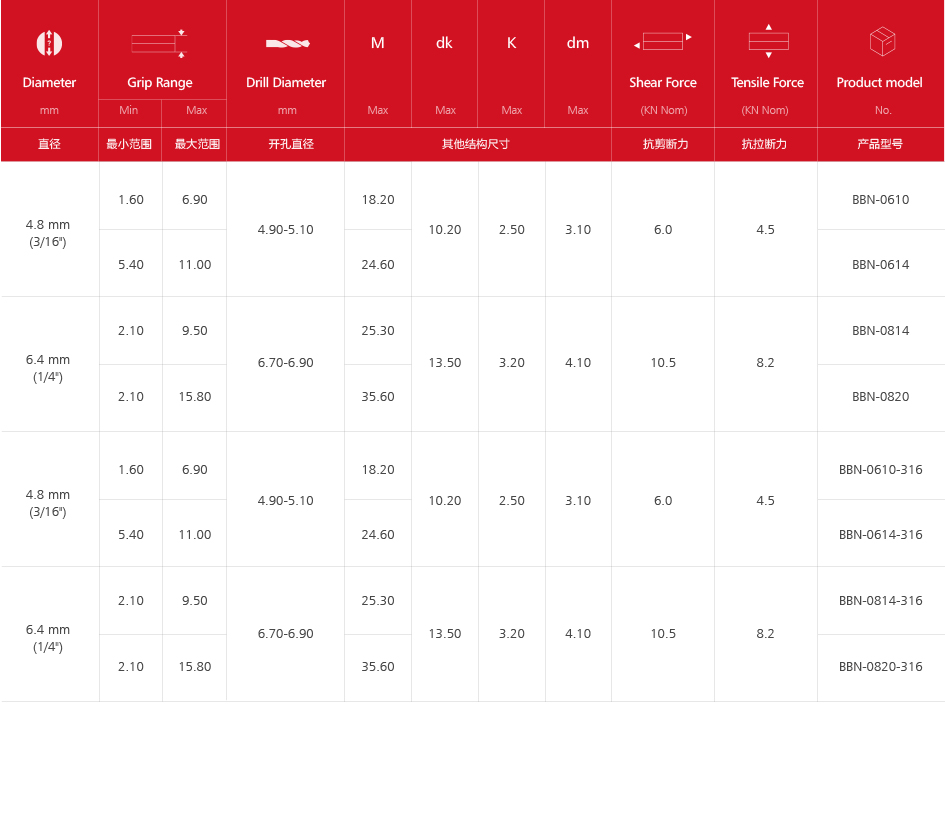Choose product model BBN-0814-316
Screen dimensions: 945x818
coord(881,601)
